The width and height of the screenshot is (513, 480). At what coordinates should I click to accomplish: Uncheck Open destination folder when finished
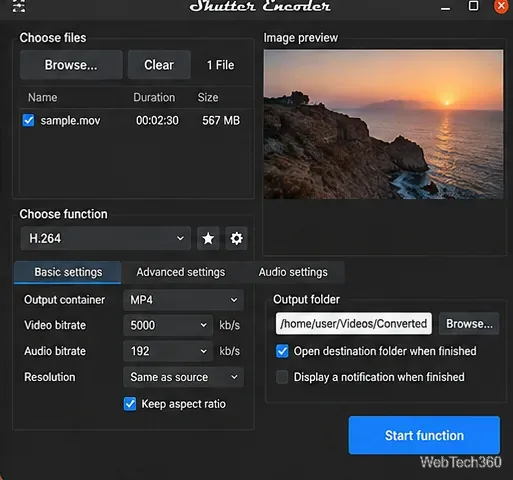click(282, 351)
